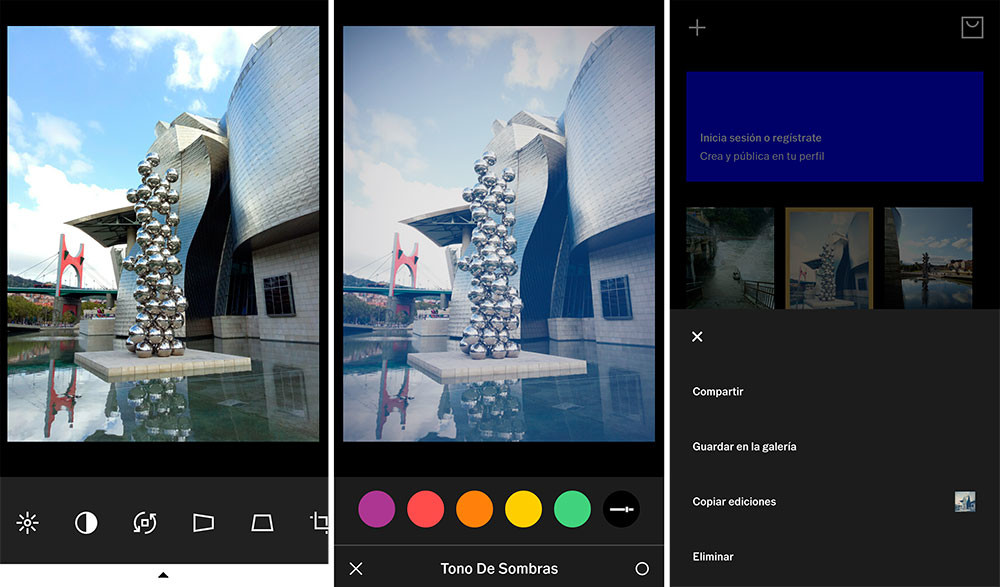
Task: Select the pond reflection thumbnail
Action: pyautogui.click(x=929, y=258)
